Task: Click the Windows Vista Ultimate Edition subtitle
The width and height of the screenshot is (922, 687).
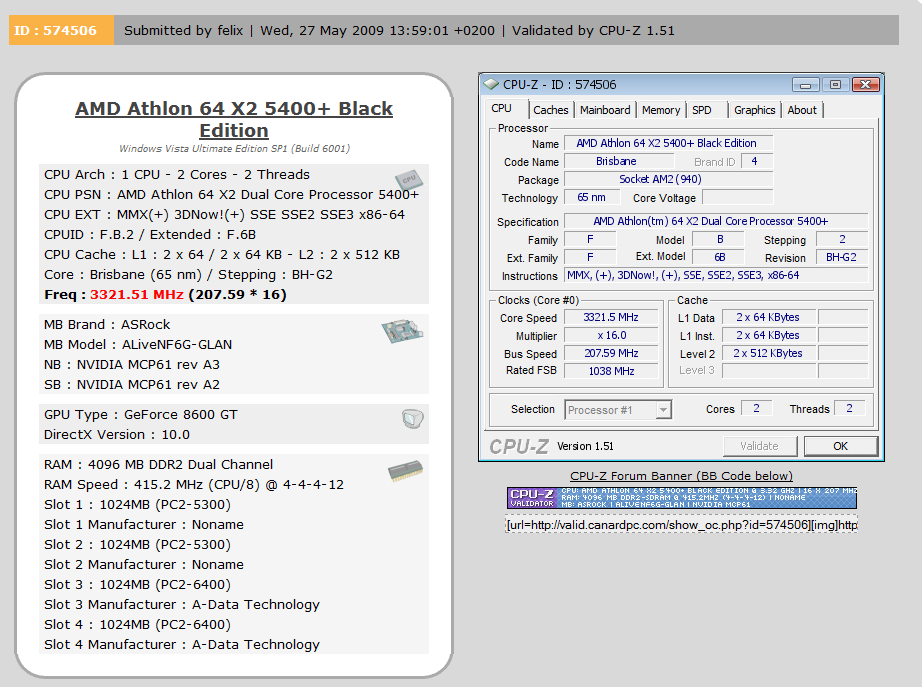Action: pyautogui.click(x=234, y=148)
